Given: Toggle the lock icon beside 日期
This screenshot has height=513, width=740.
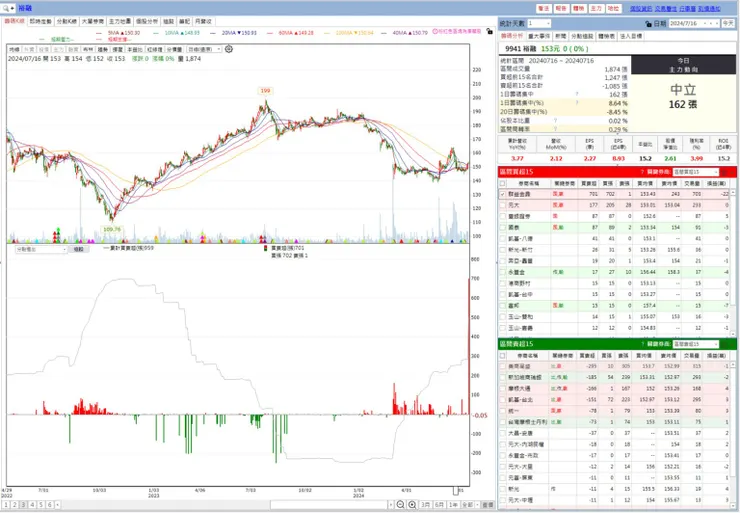Looking at the screenshot, I should coord(648,24).
